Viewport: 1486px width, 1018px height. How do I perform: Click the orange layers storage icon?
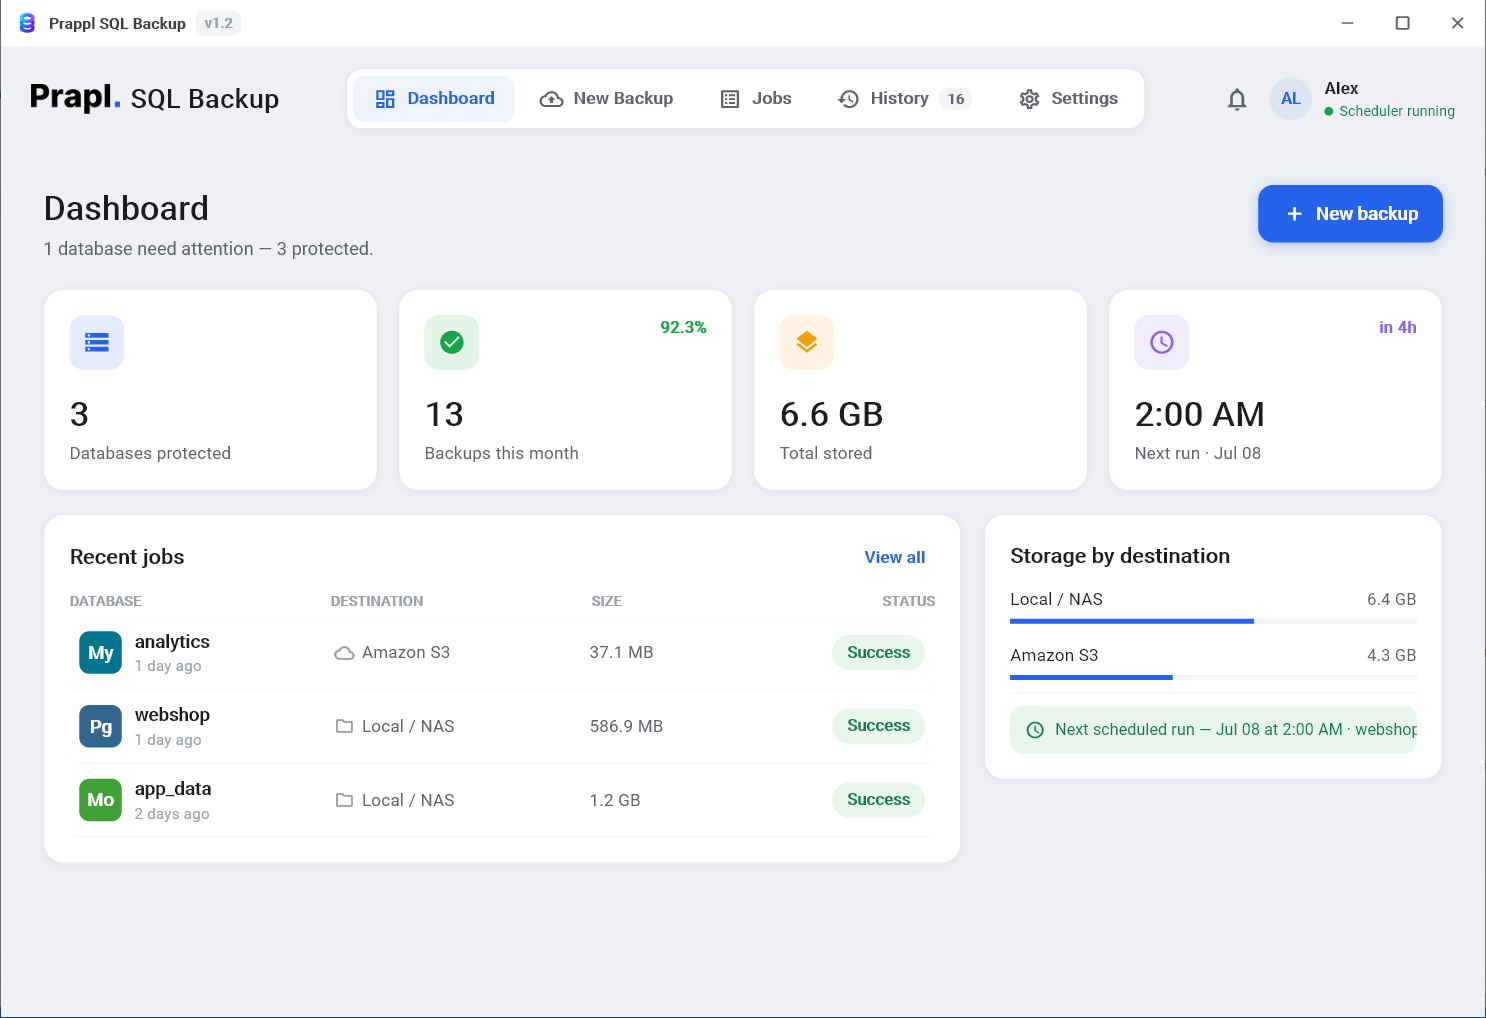pyautogui.click(x=807, y=343)
